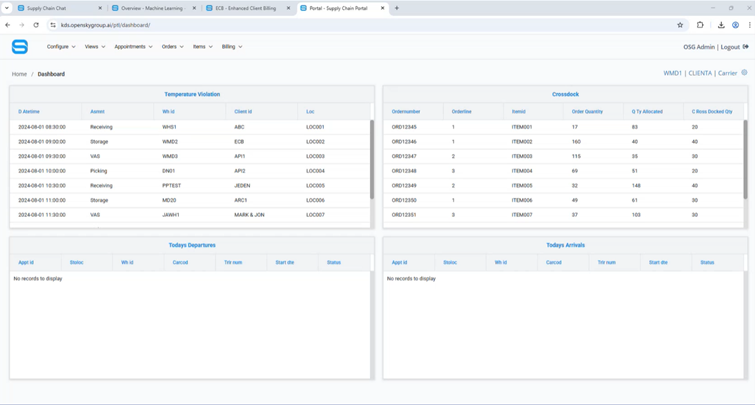
Task: Open the Appointments dropdown menu
Action: point(133,47)
